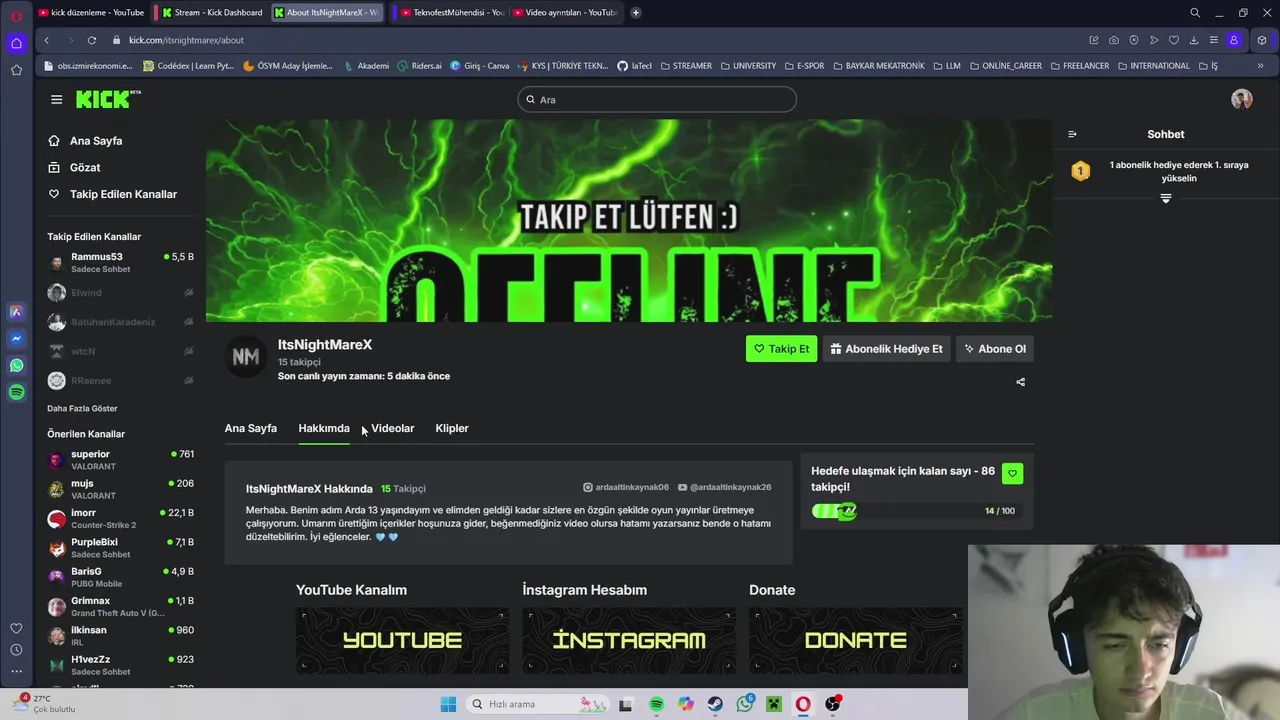Open Opera account profile icon
This screenshot has width=1280, height=720.
(x=1234, y=40)
